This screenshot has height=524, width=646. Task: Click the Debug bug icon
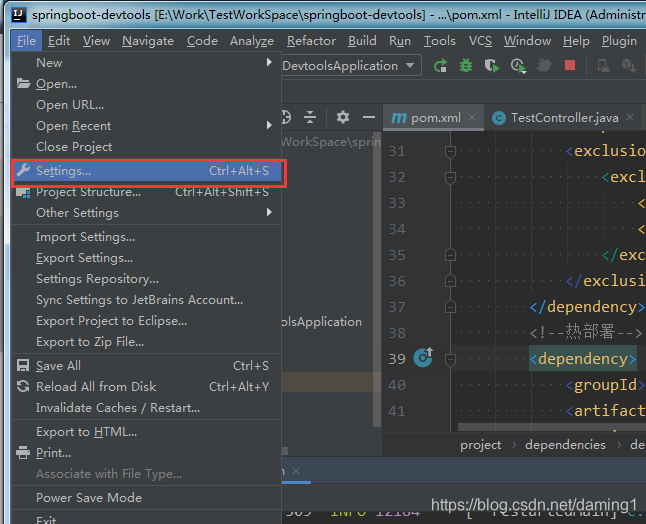(x=466, y=66)
